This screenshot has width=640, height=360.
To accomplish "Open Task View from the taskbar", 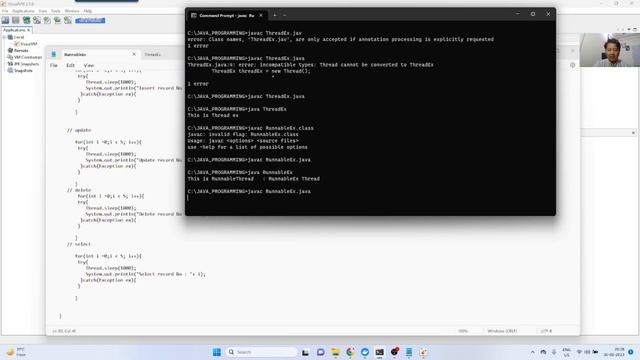I will (x=305, y=352).
